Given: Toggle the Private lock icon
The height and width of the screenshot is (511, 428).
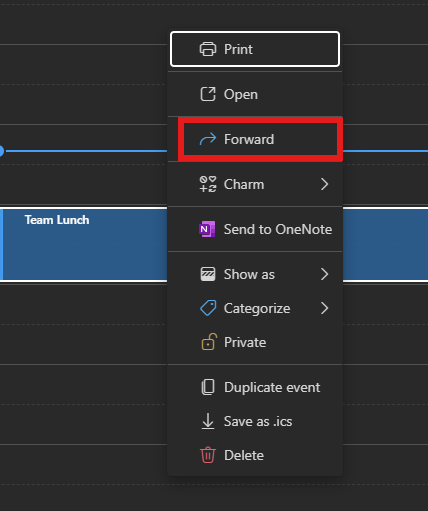Looking at the screenshot, I should click(209, 342).
